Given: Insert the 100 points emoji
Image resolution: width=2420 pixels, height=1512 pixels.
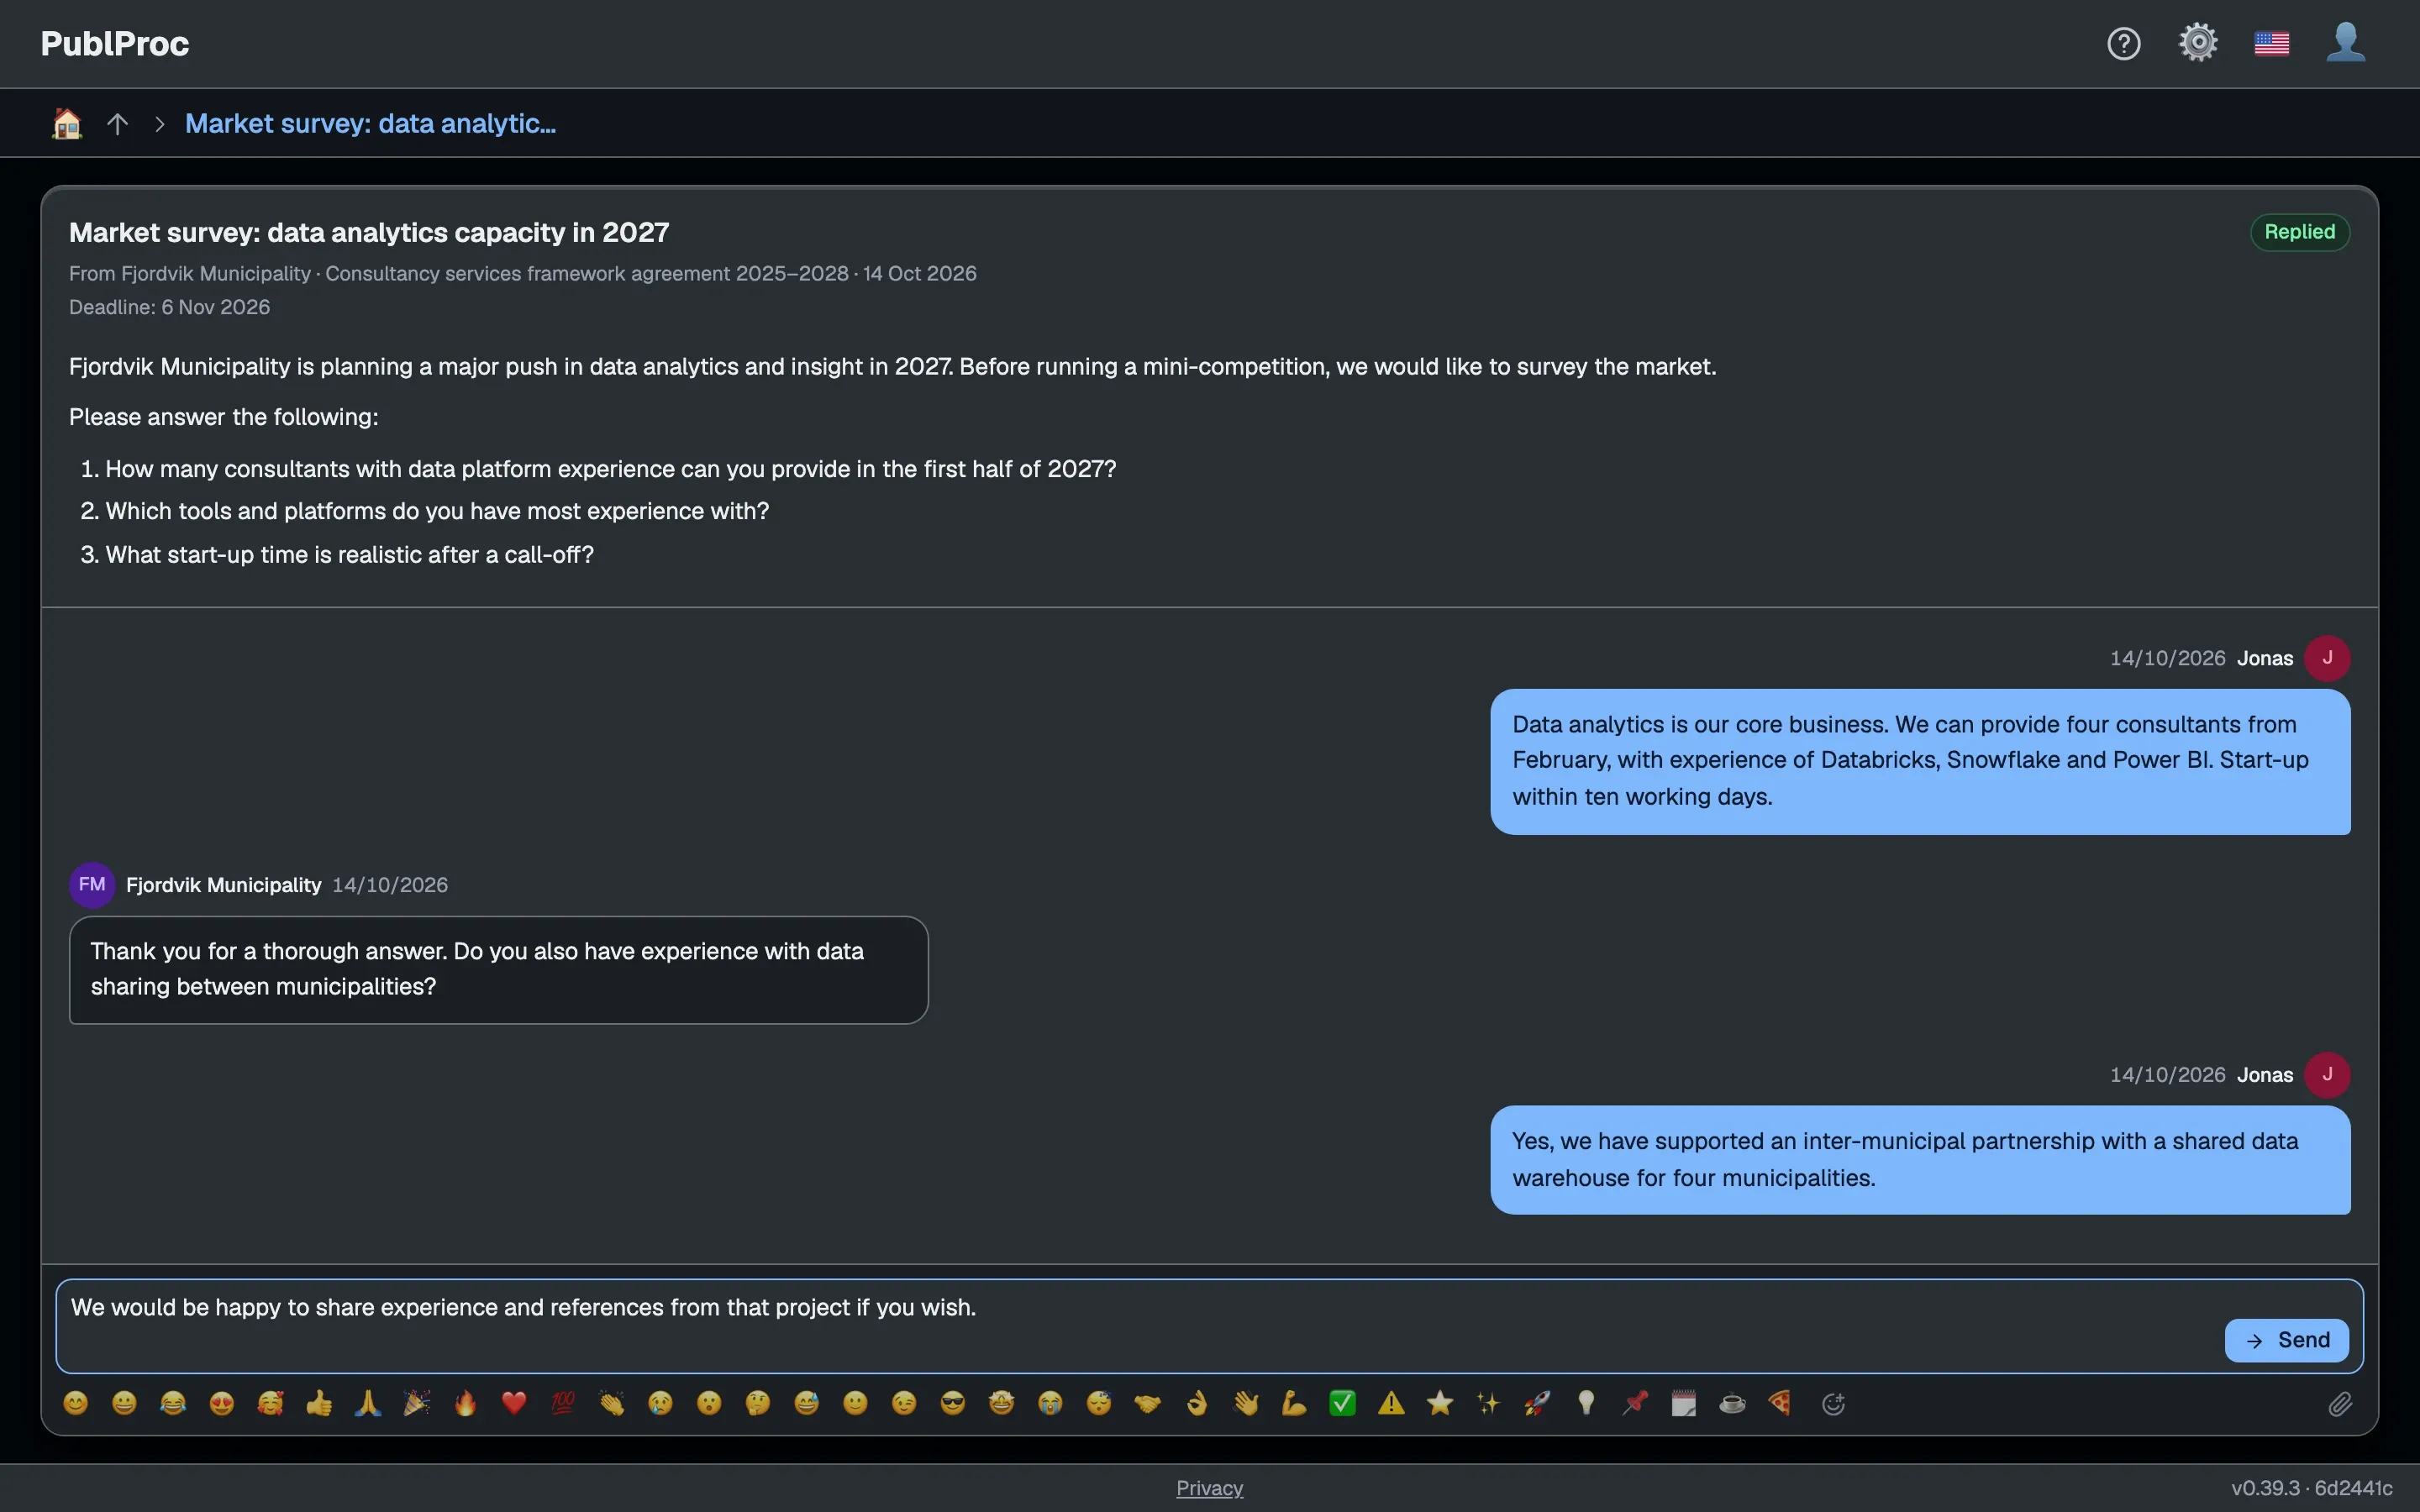Looking at the screenshot, I should point(563,1403).
